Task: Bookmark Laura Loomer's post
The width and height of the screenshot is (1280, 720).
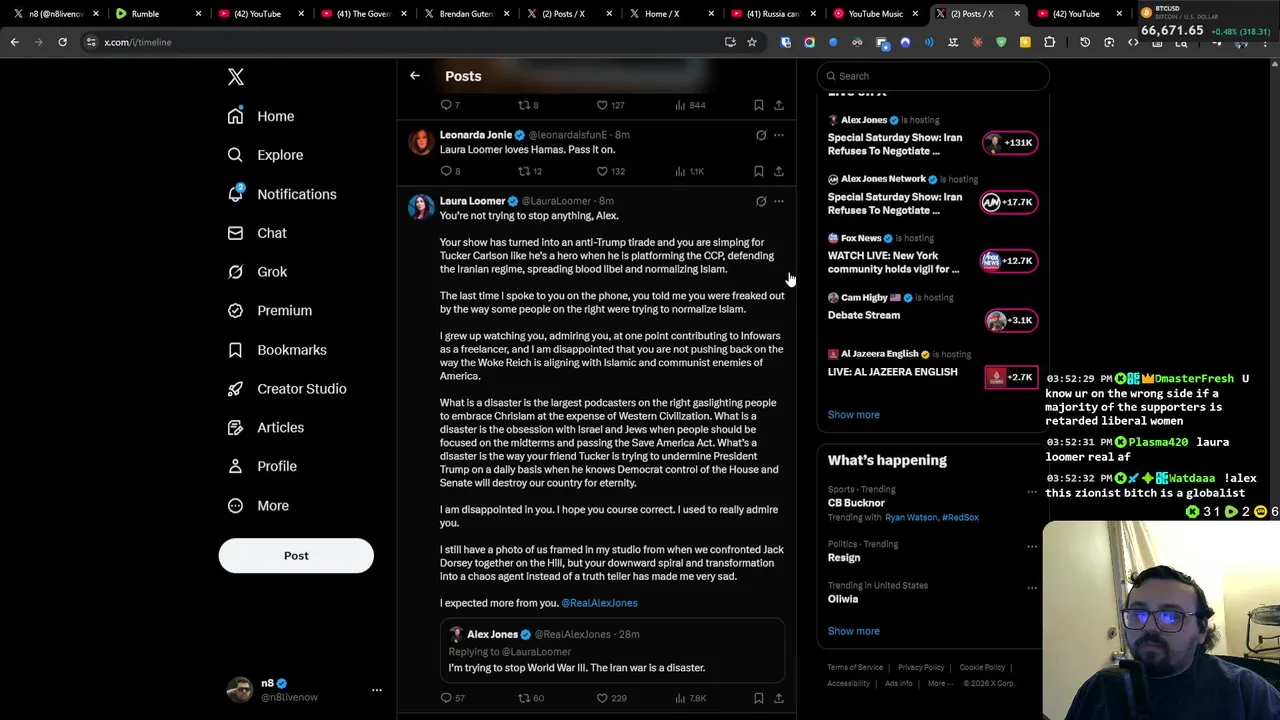Action: tap(759, 698)
